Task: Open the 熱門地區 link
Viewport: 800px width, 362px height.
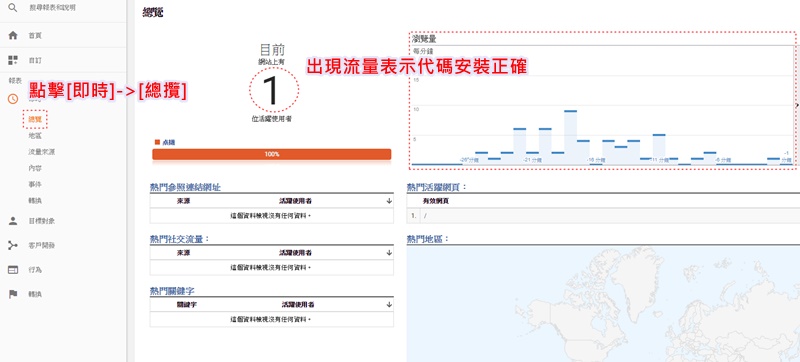Action: [429, 239]
